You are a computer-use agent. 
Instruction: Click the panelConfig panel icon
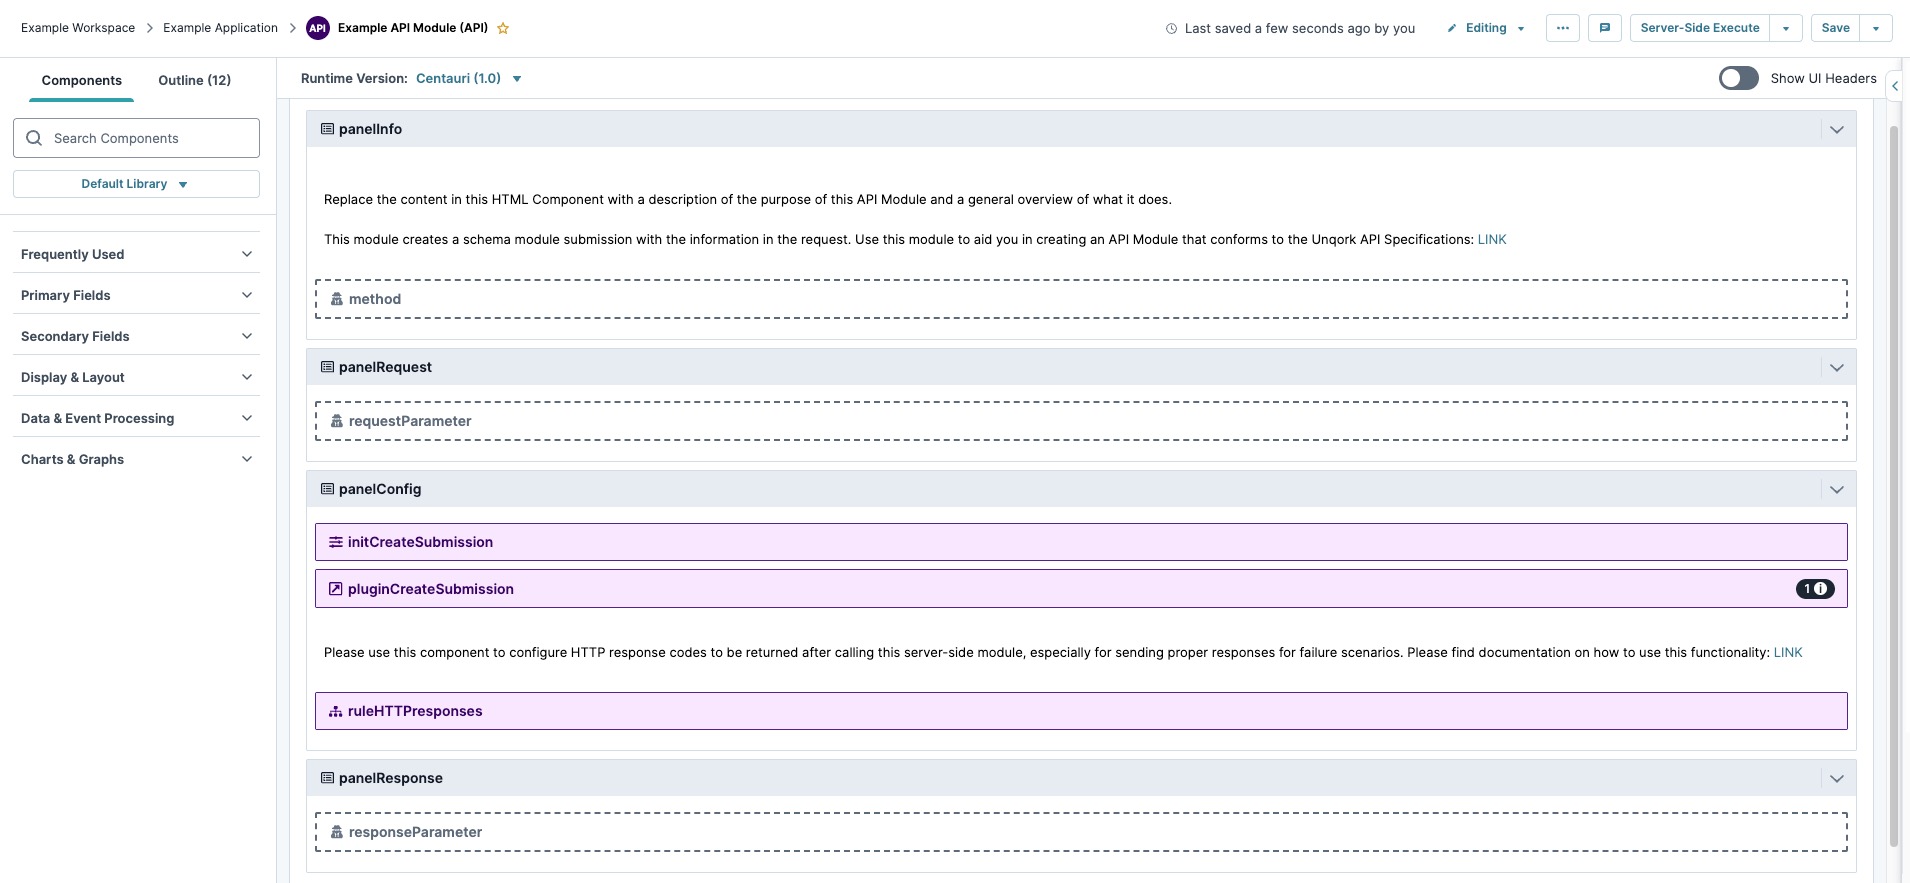[327, 489]
